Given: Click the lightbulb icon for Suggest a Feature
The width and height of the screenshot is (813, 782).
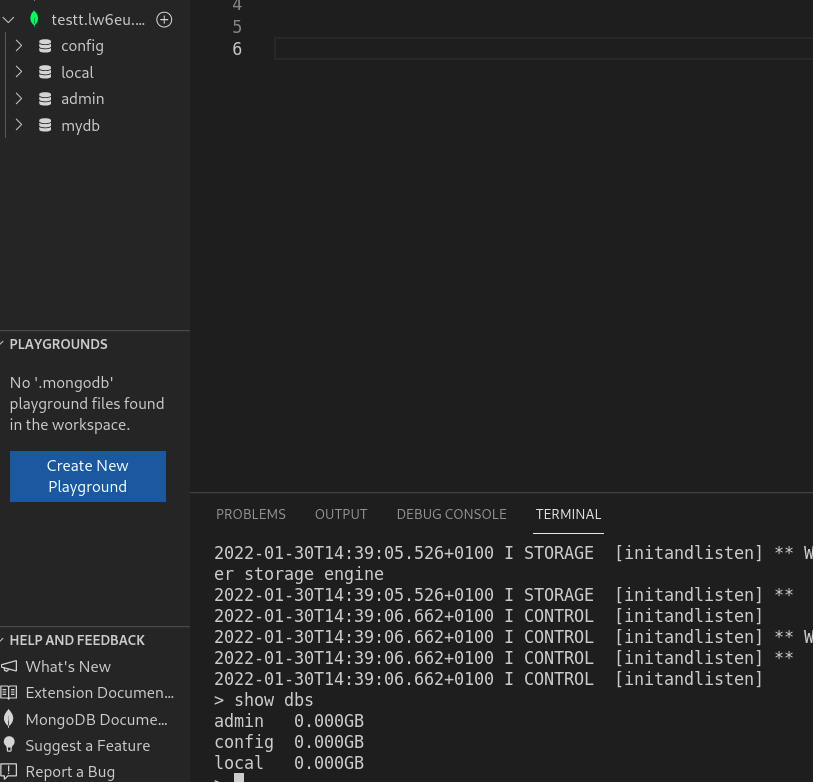Looking at the screenshot, I should click(x=9, y=745).
